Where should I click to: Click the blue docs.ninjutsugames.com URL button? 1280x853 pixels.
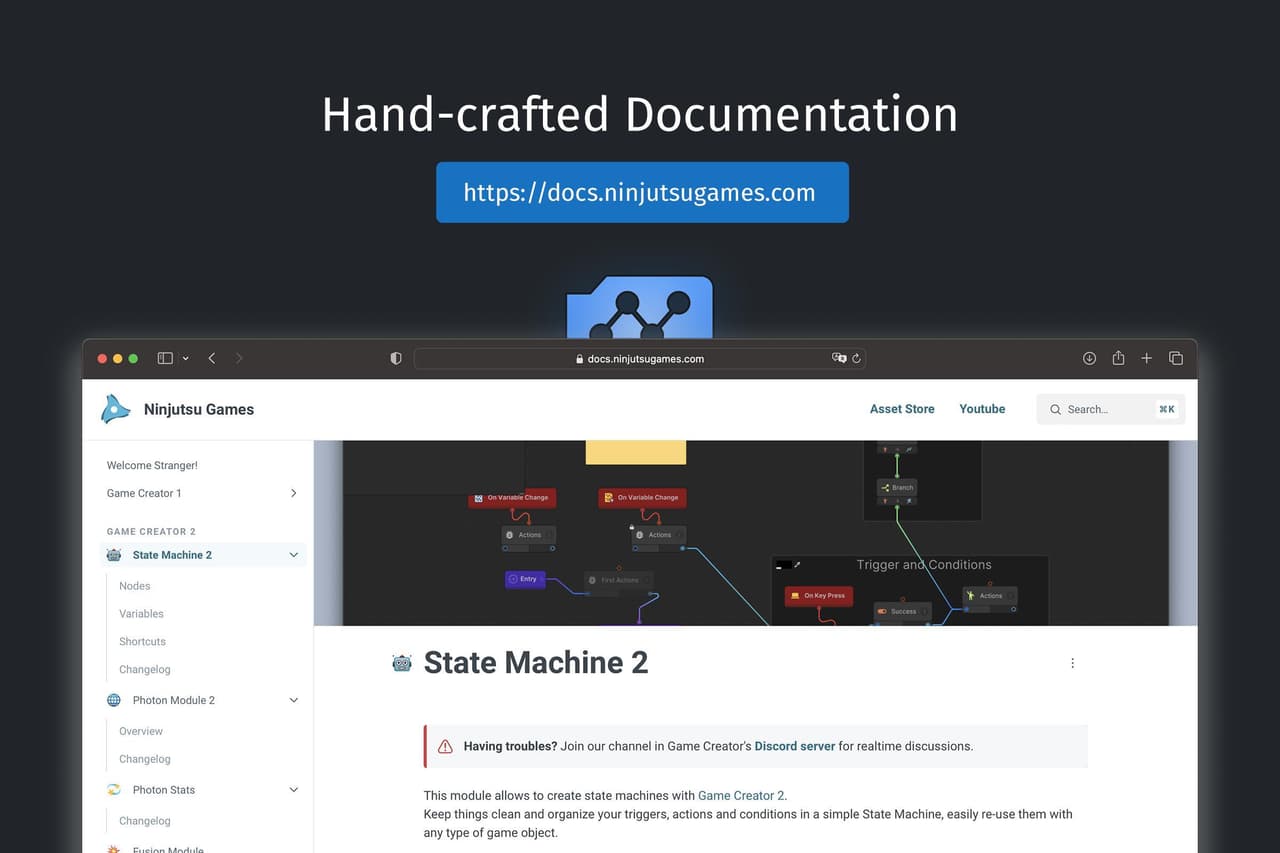tap(642, 192)
